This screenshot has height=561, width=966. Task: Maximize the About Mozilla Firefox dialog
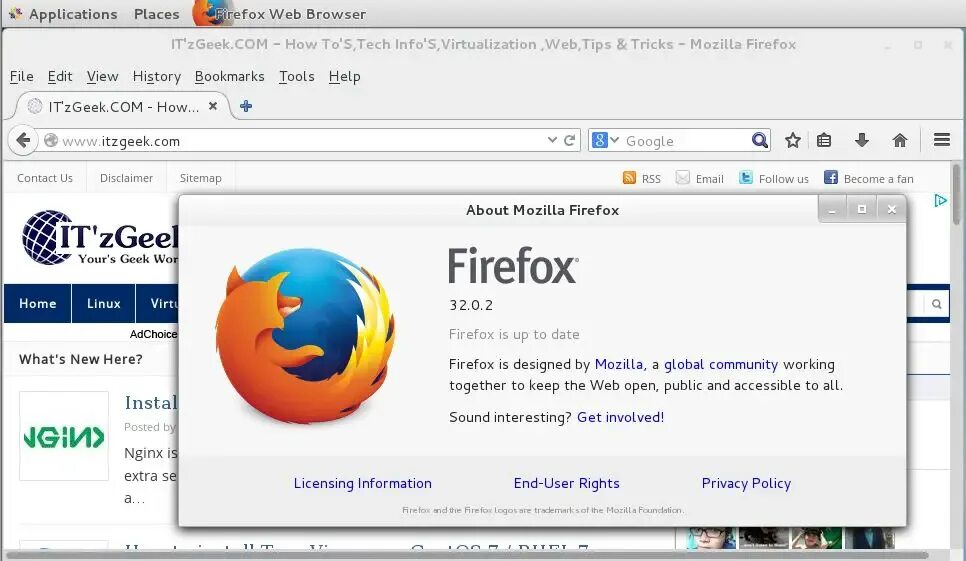(x=862, y=209)
